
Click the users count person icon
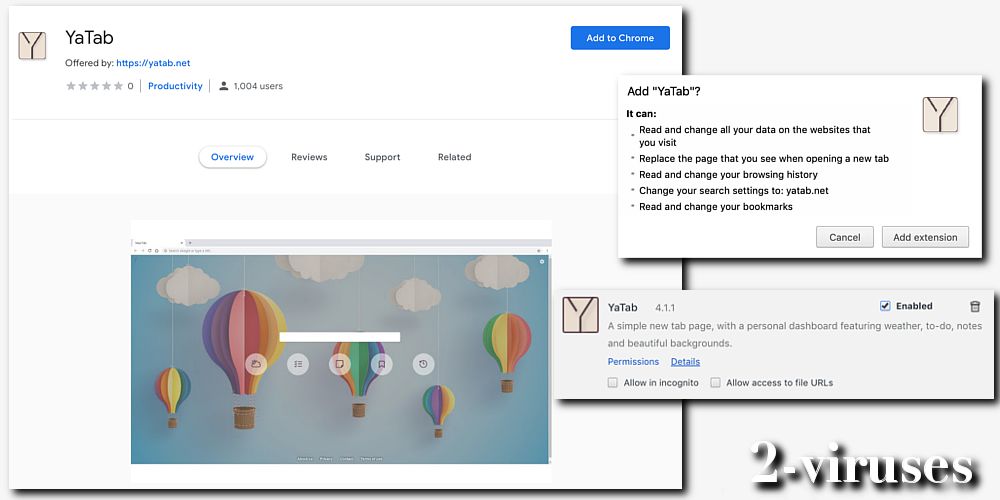click(223, 86)
